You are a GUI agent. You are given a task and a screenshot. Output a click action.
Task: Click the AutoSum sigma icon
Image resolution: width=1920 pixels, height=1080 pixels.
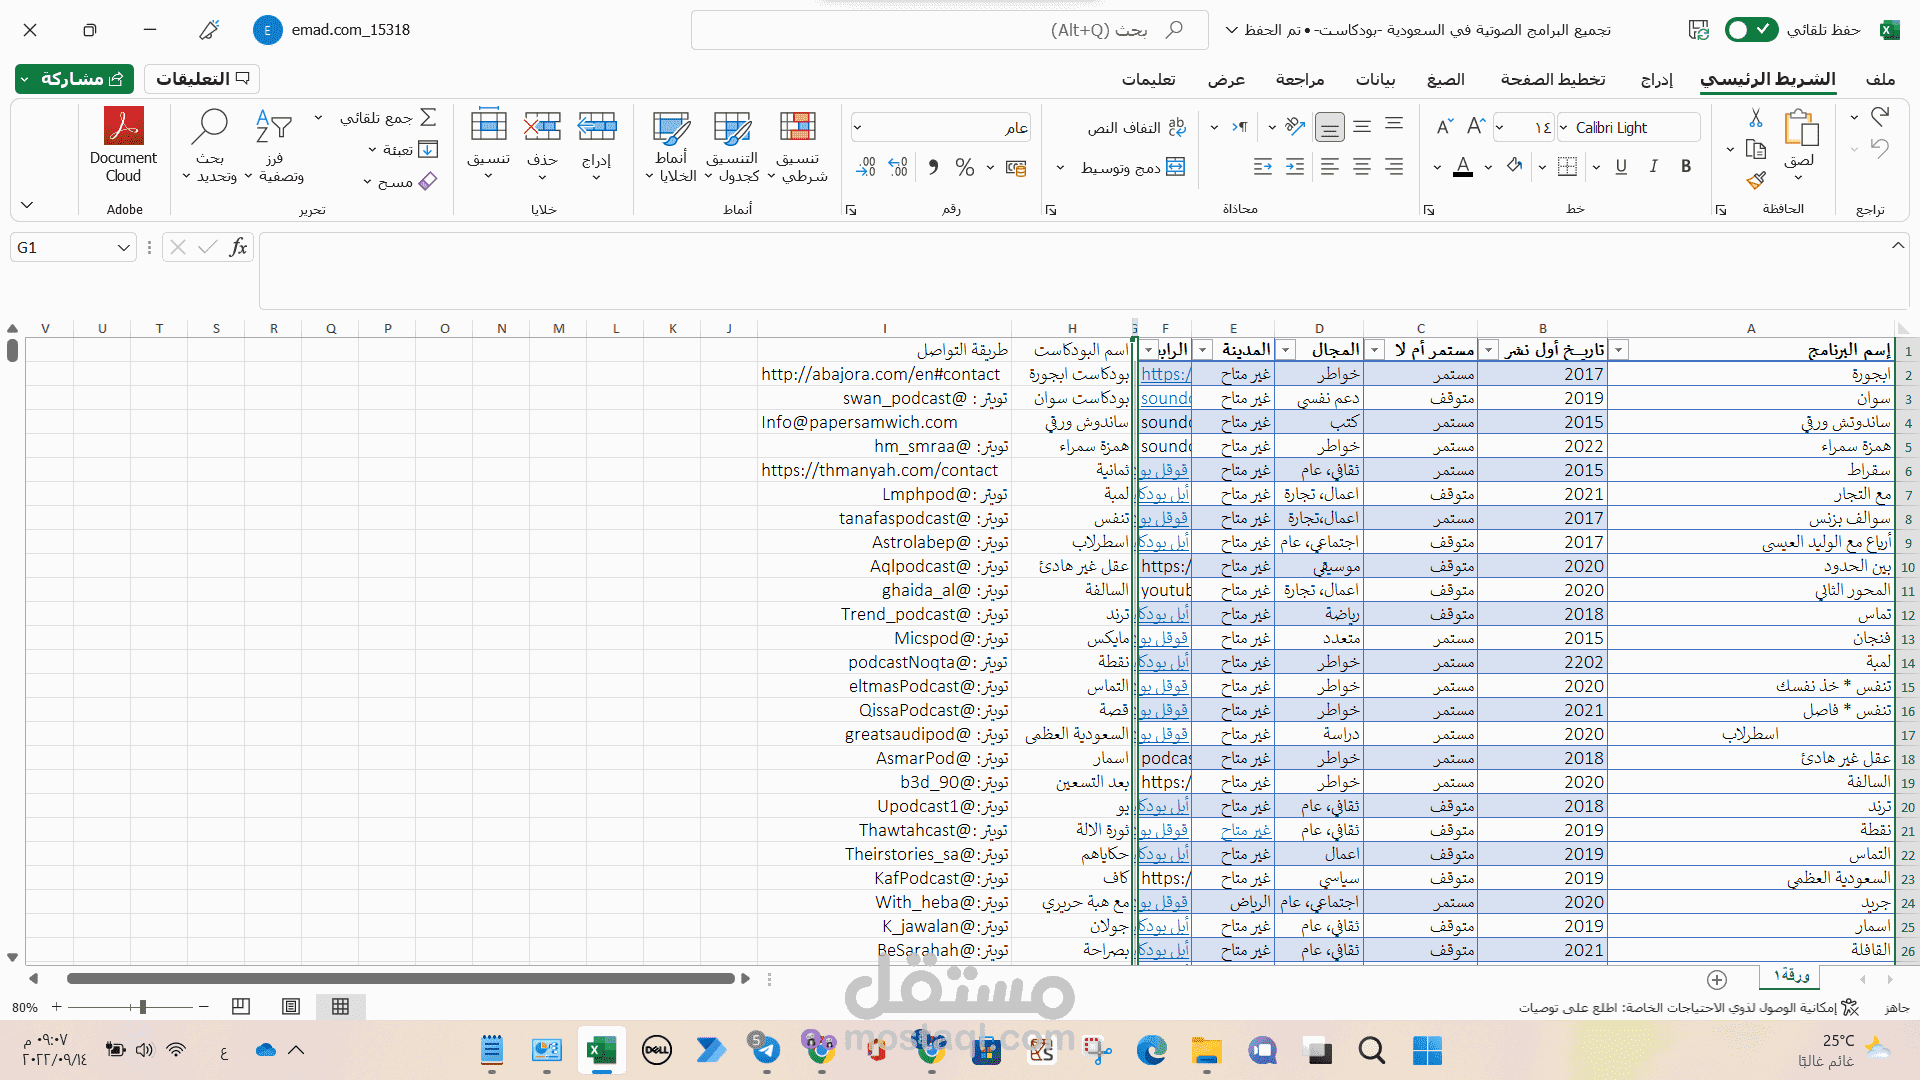point(428,117)
